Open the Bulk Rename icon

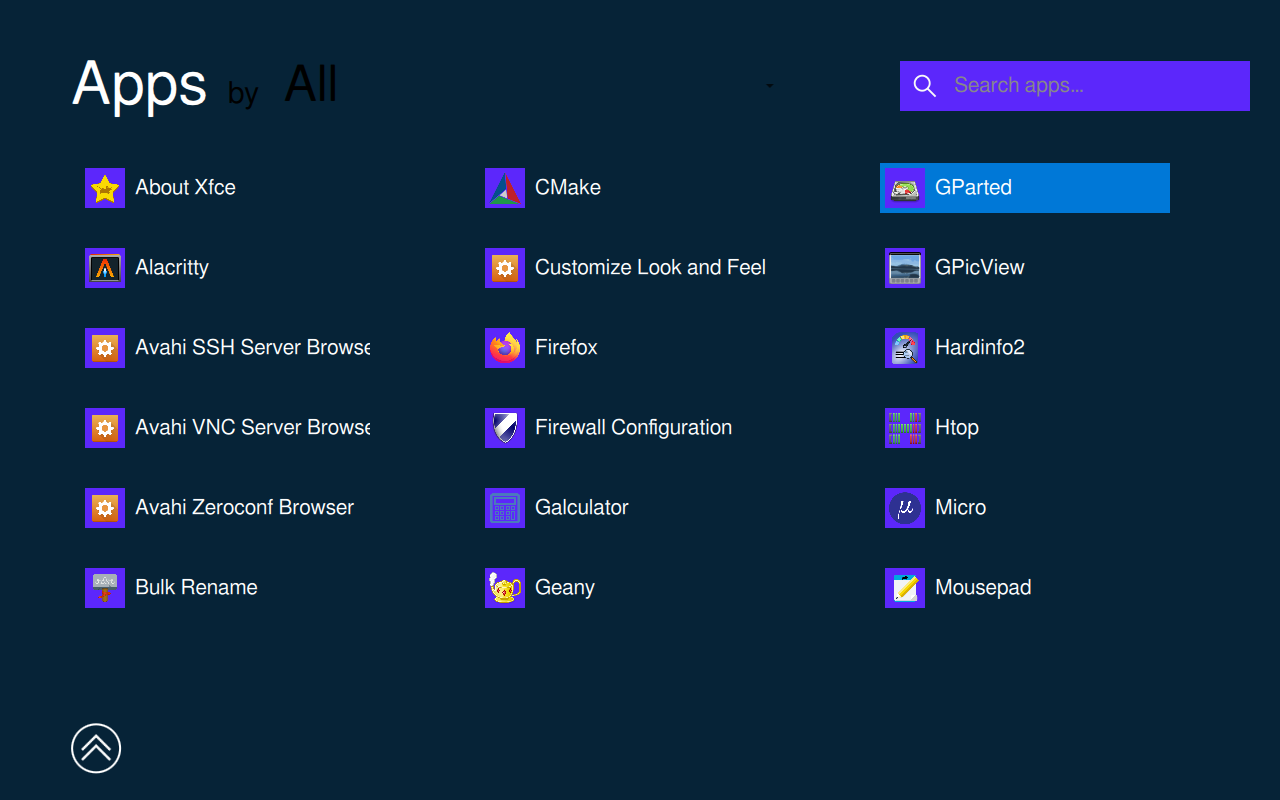(105, 588)
